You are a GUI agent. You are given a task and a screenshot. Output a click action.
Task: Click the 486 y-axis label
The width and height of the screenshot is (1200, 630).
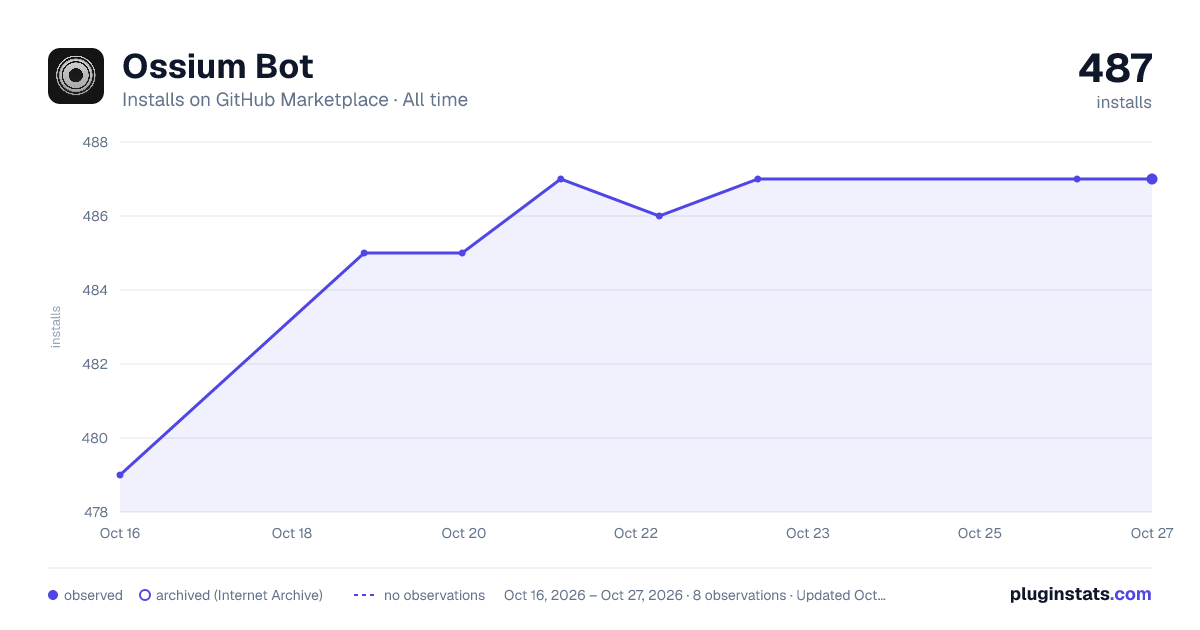coord(95,216)
